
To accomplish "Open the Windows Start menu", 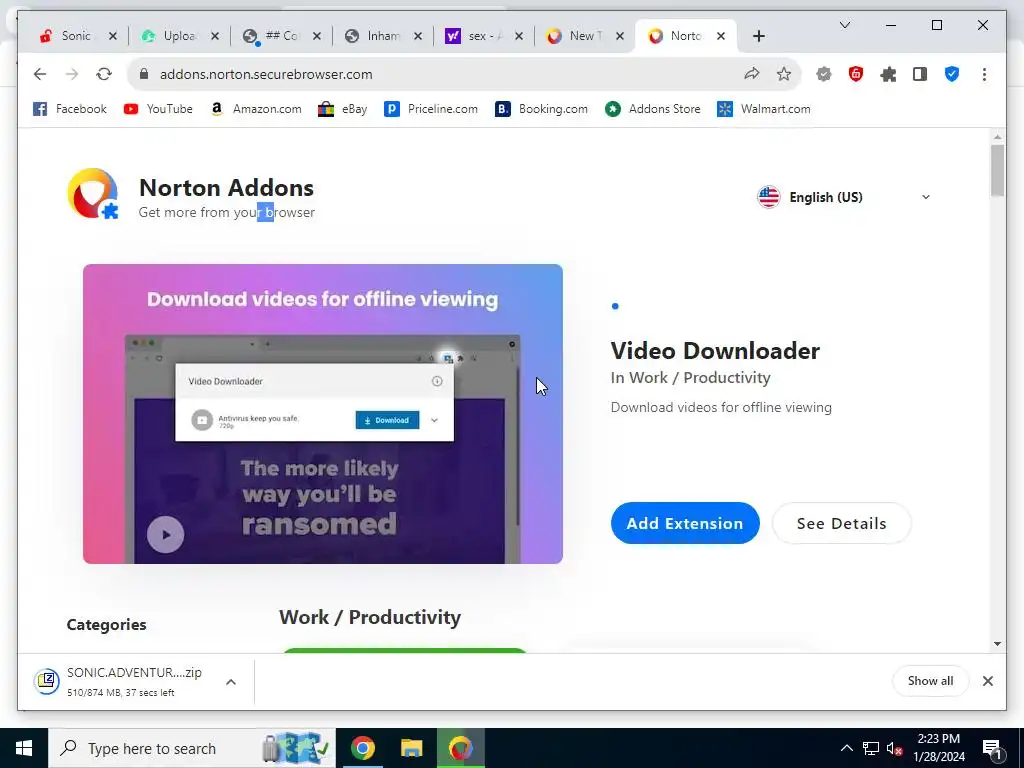I will (x=24, y=748).
